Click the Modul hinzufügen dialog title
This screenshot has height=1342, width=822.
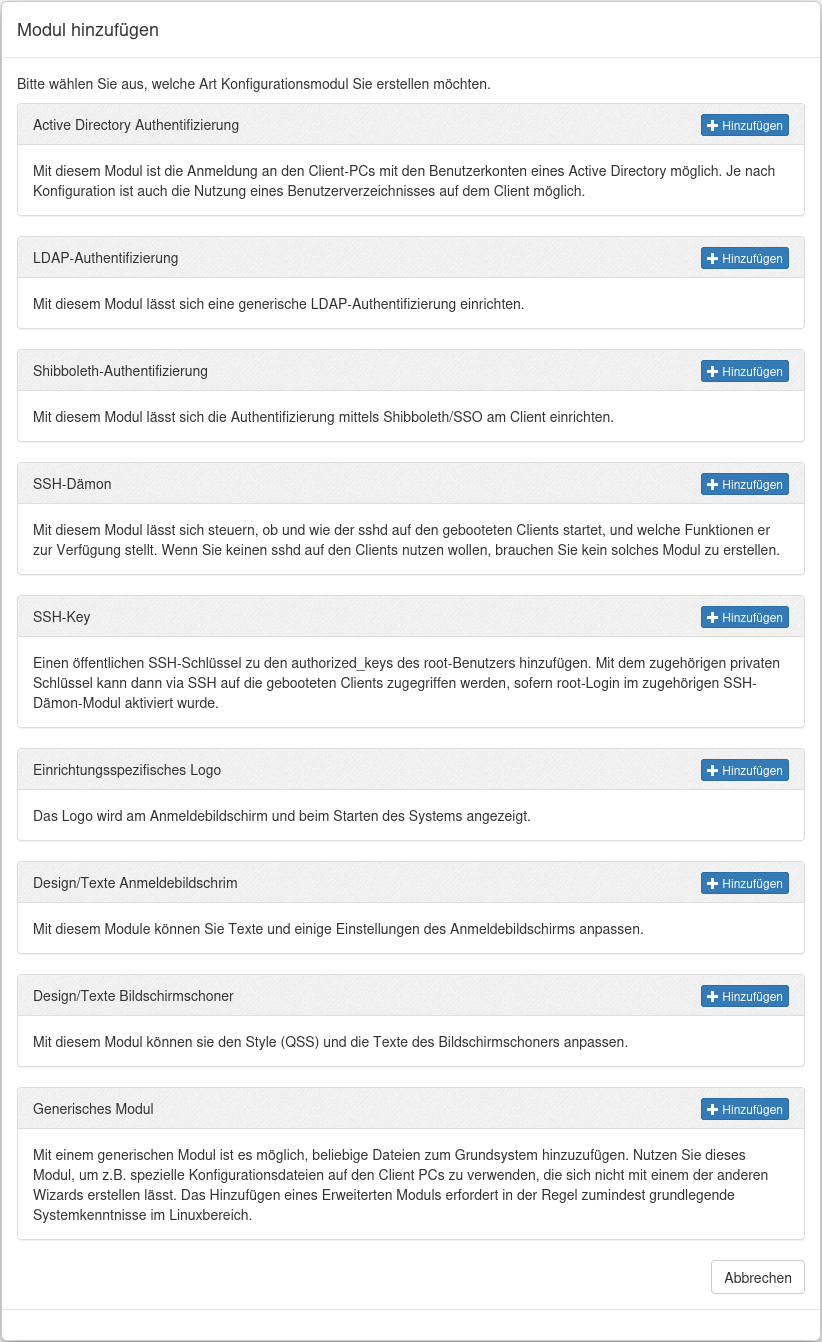click(88, 30)
